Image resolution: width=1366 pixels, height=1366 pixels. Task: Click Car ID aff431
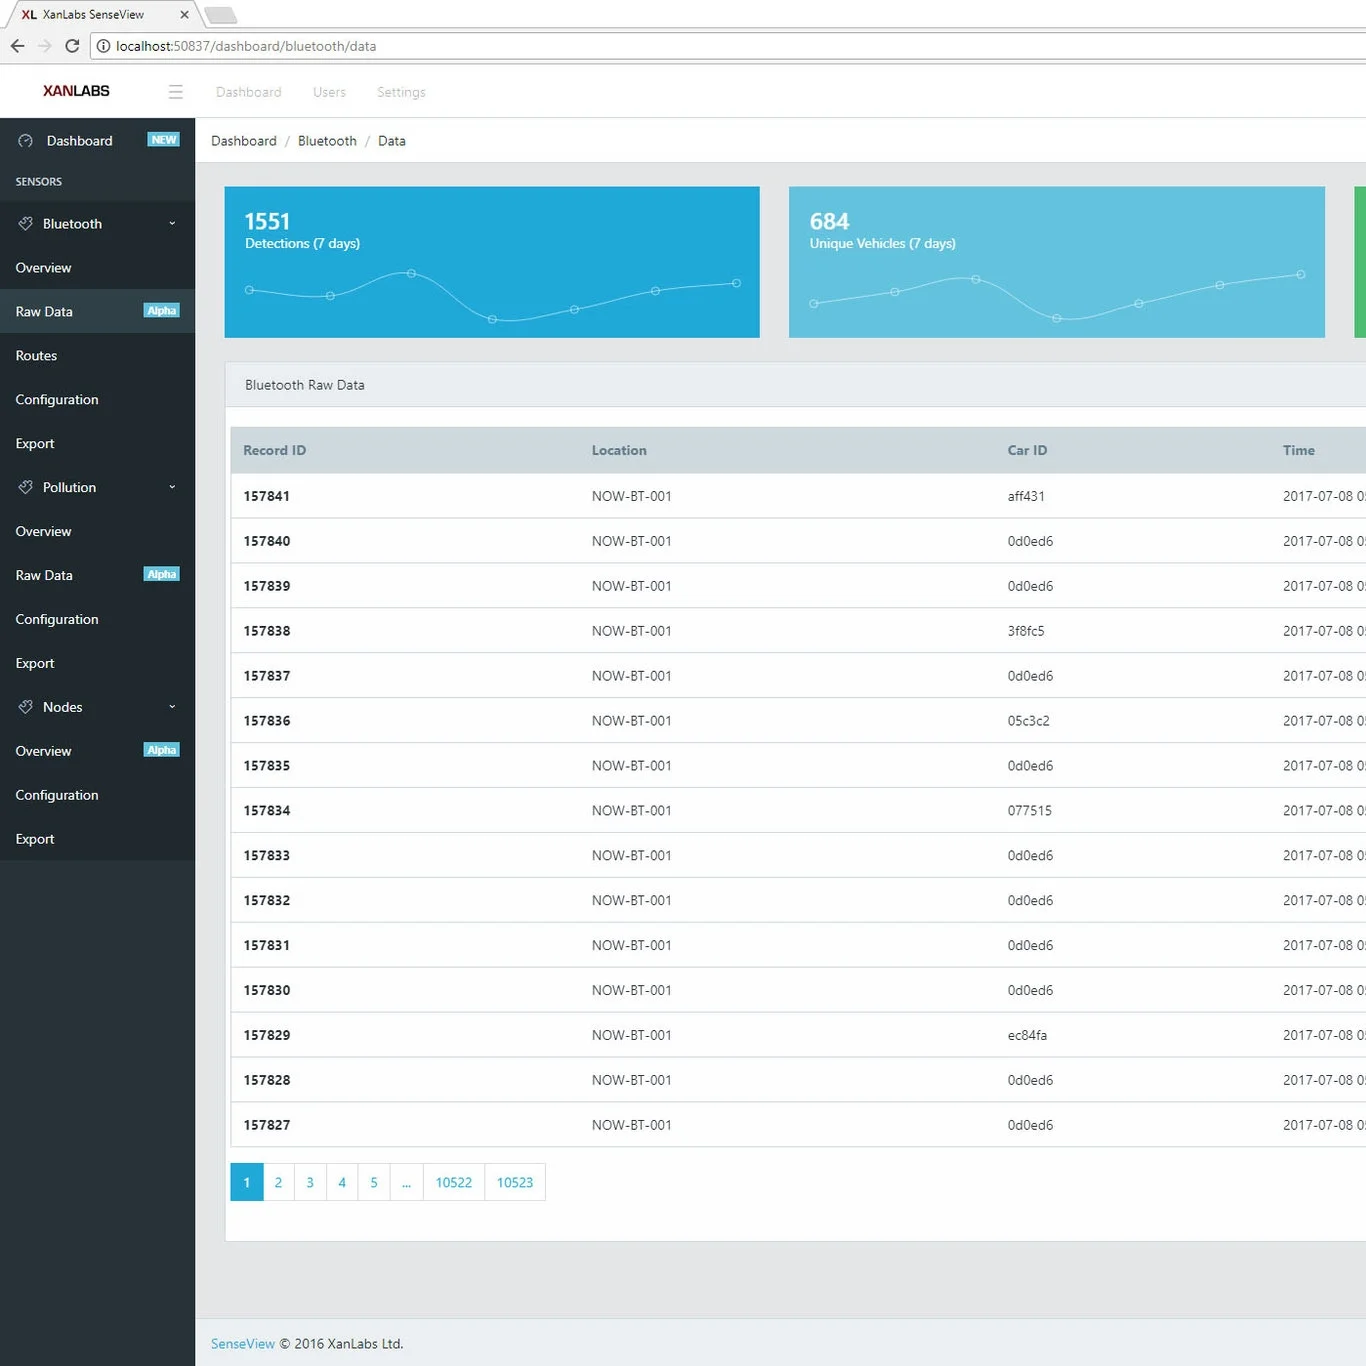pyautogui.click(x=1026, y=496)
